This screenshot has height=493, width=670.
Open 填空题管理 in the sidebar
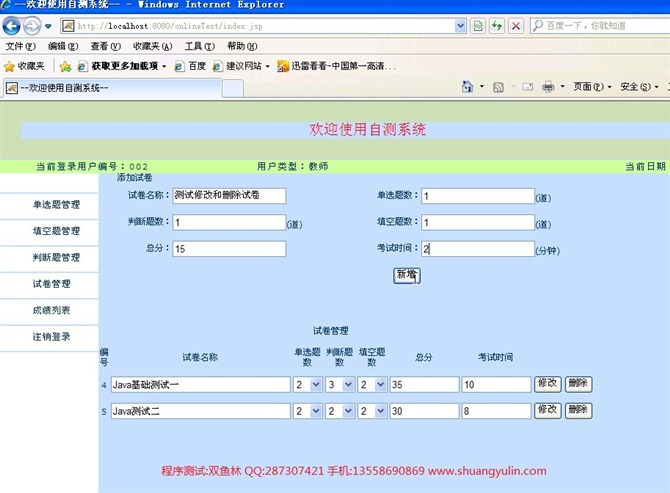tap(56, 231)
